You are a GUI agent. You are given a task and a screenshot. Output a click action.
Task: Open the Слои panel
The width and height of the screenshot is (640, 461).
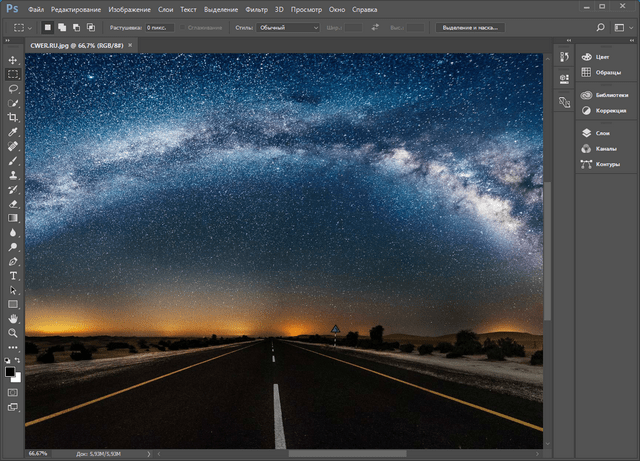601,133
